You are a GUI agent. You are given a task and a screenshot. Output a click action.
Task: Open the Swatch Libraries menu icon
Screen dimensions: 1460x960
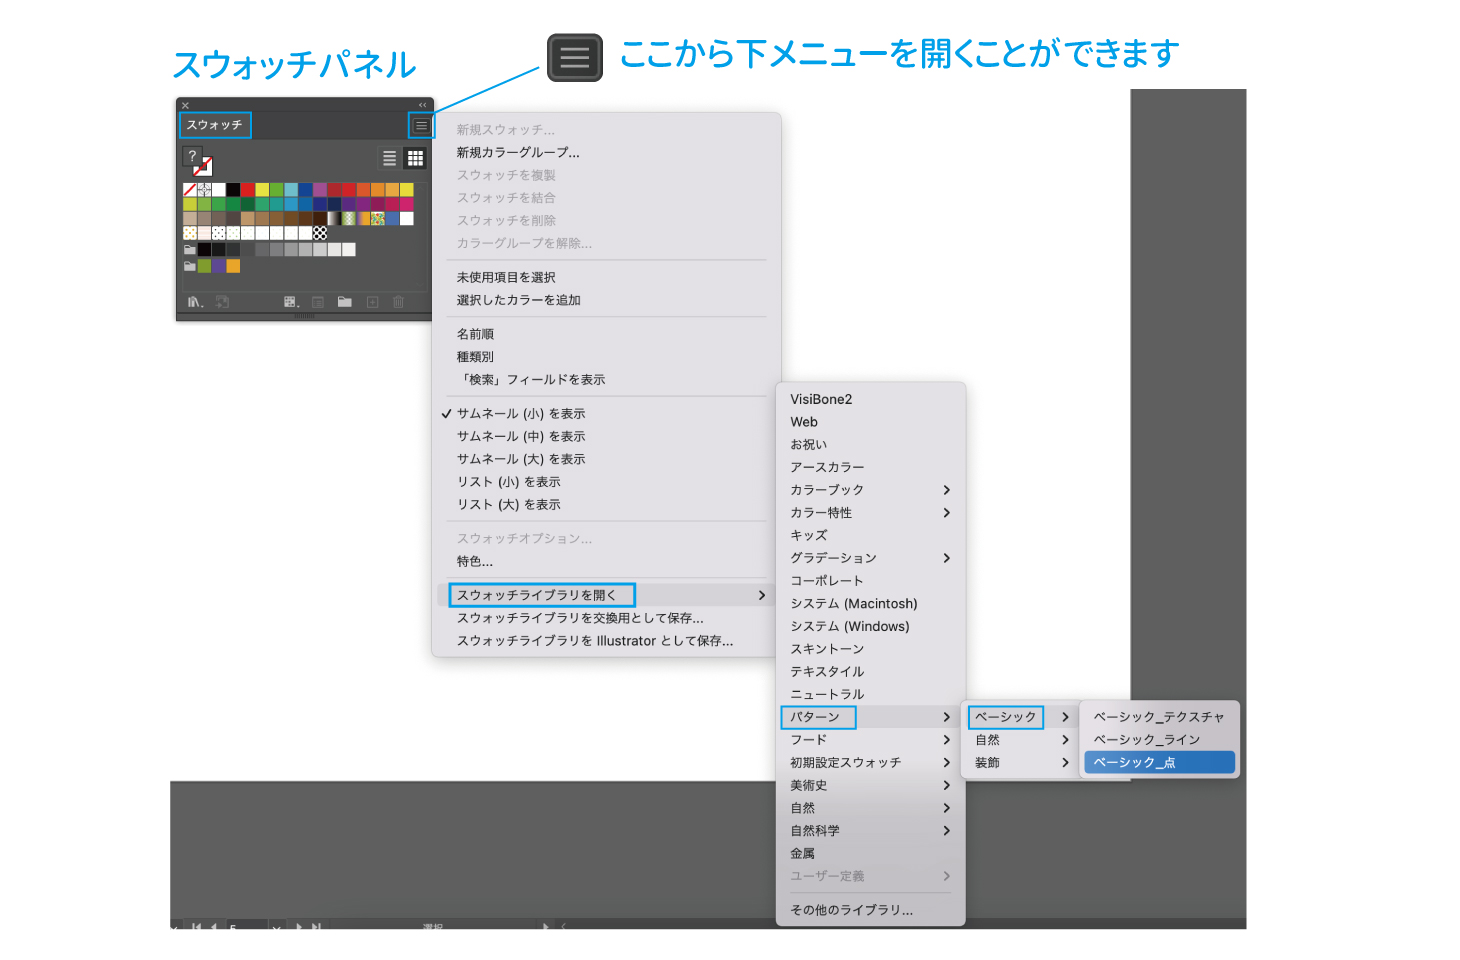(195, 302)
